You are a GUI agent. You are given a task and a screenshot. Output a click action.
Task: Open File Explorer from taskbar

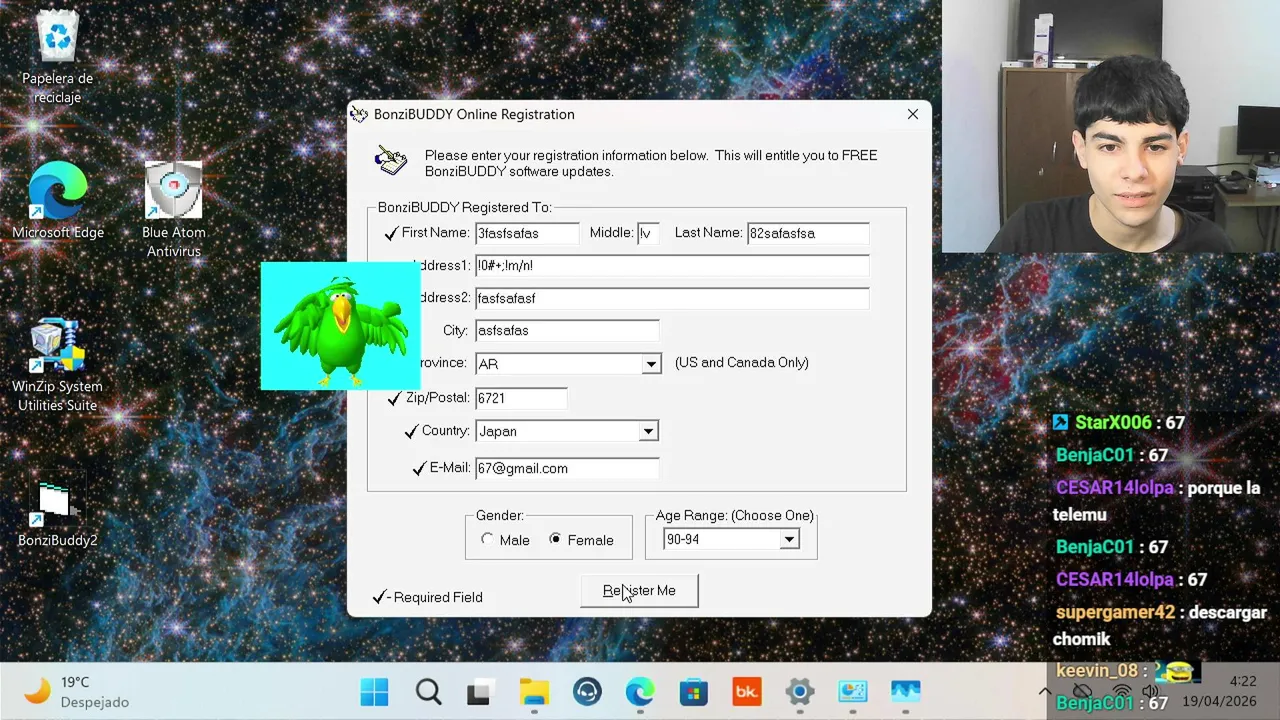click(x=534, y=691)
